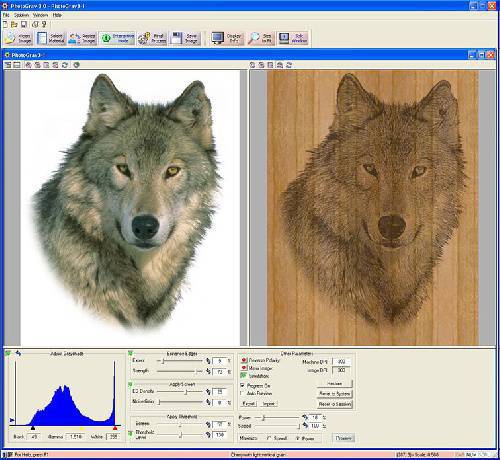Click the Resize button in Other Parameters

(x=334, y=384)
